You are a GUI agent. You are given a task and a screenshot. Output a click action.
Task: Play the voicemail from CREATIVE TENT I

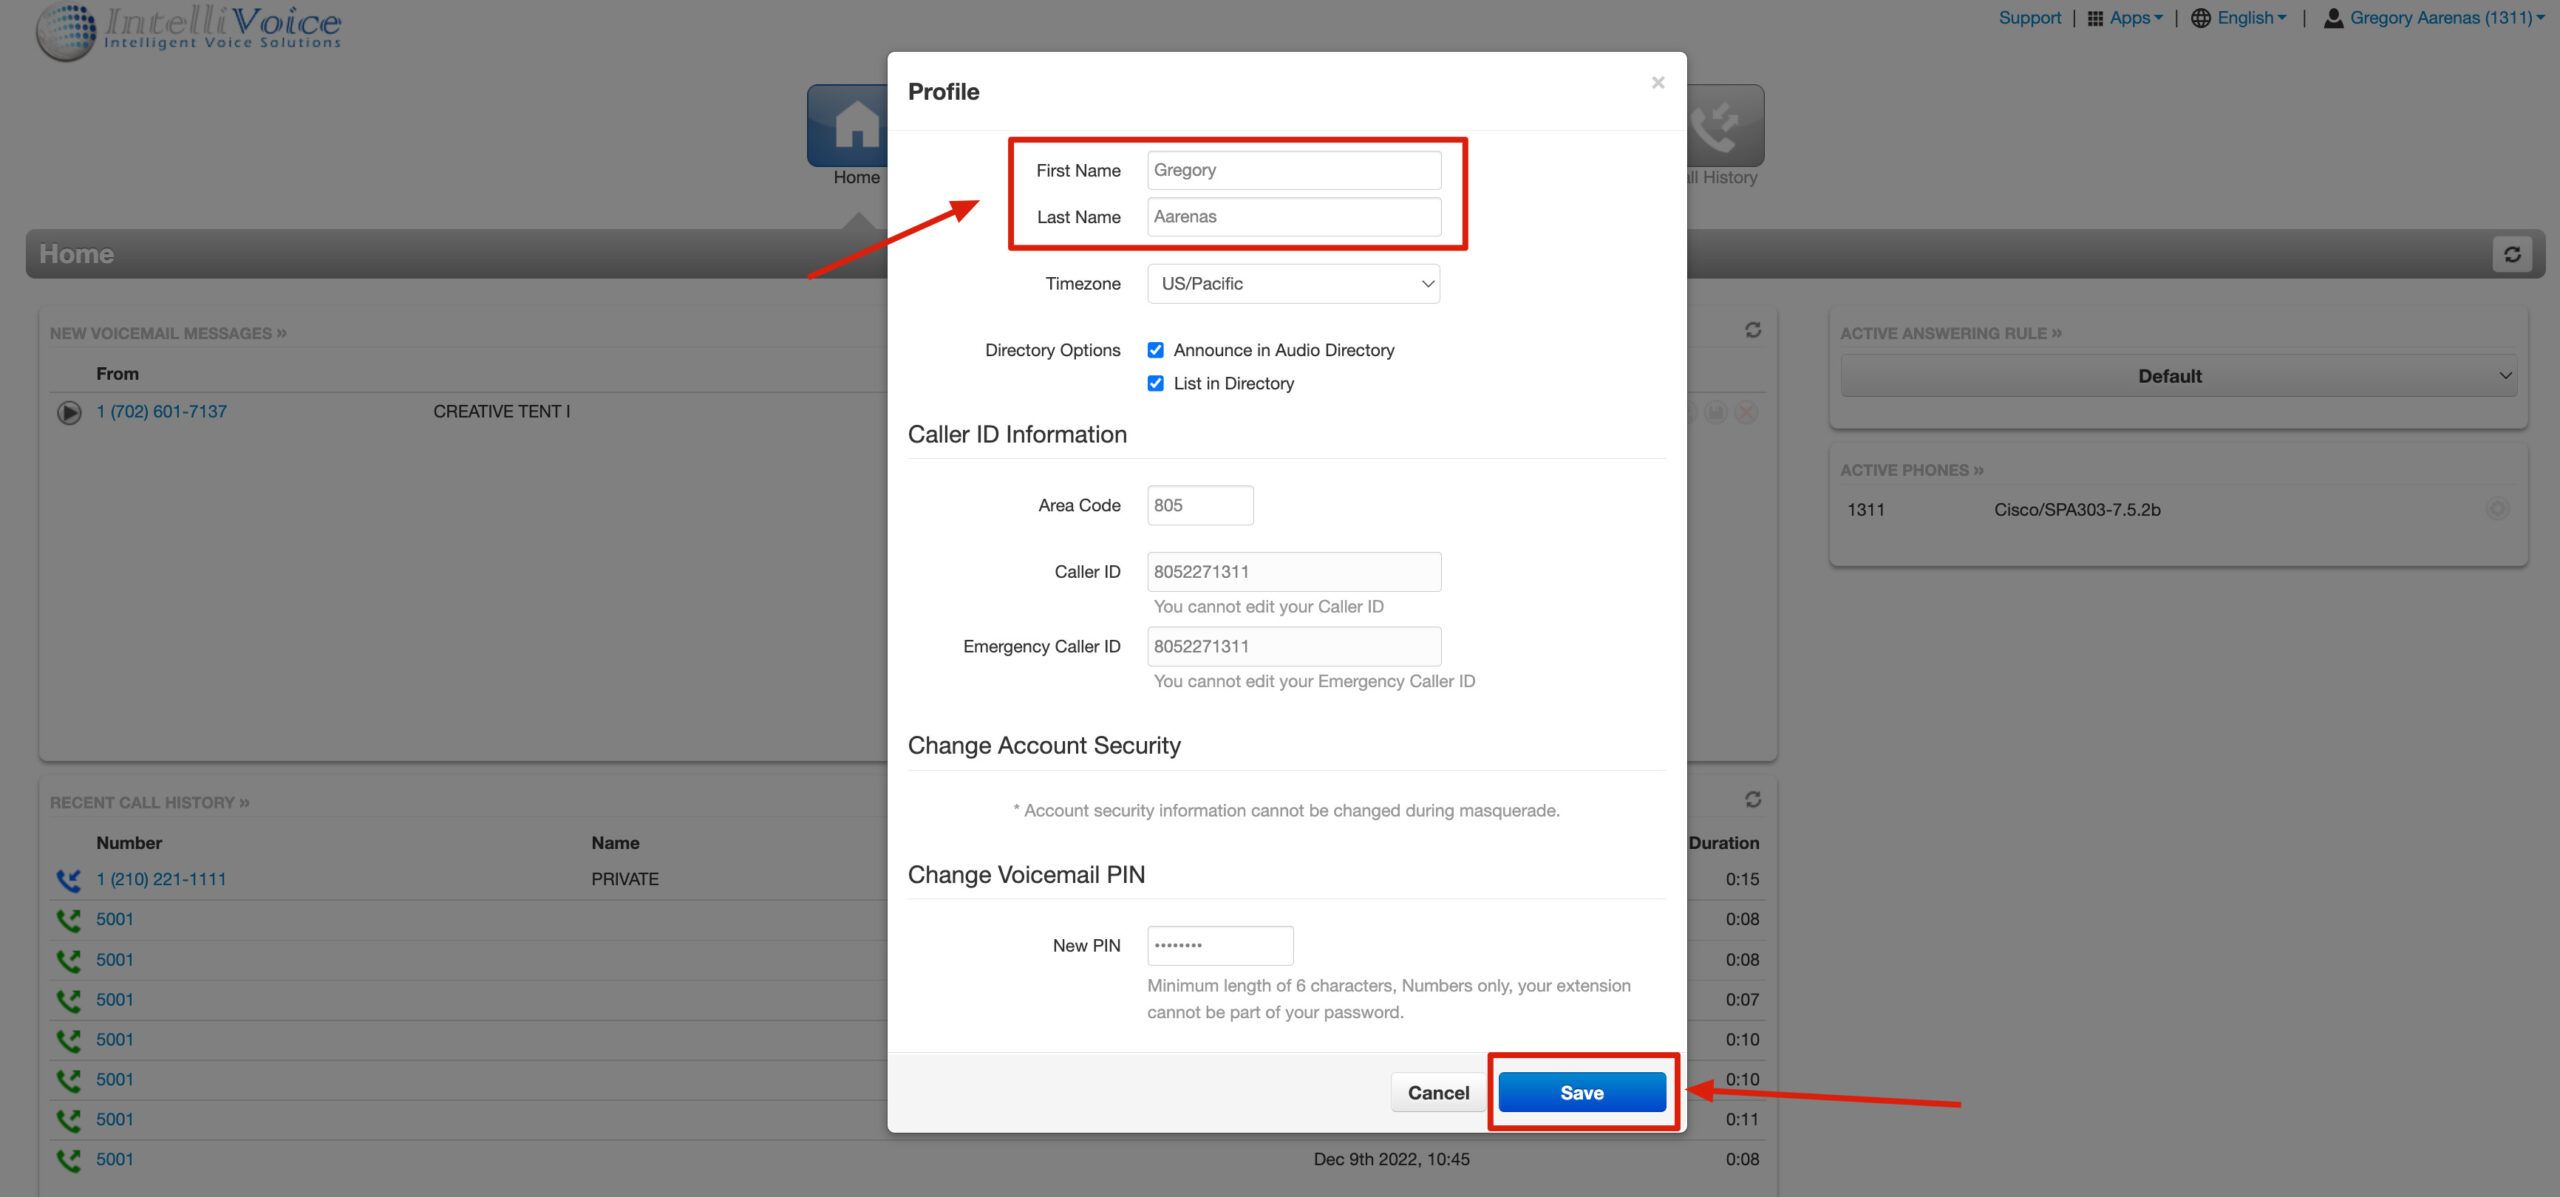68,412
